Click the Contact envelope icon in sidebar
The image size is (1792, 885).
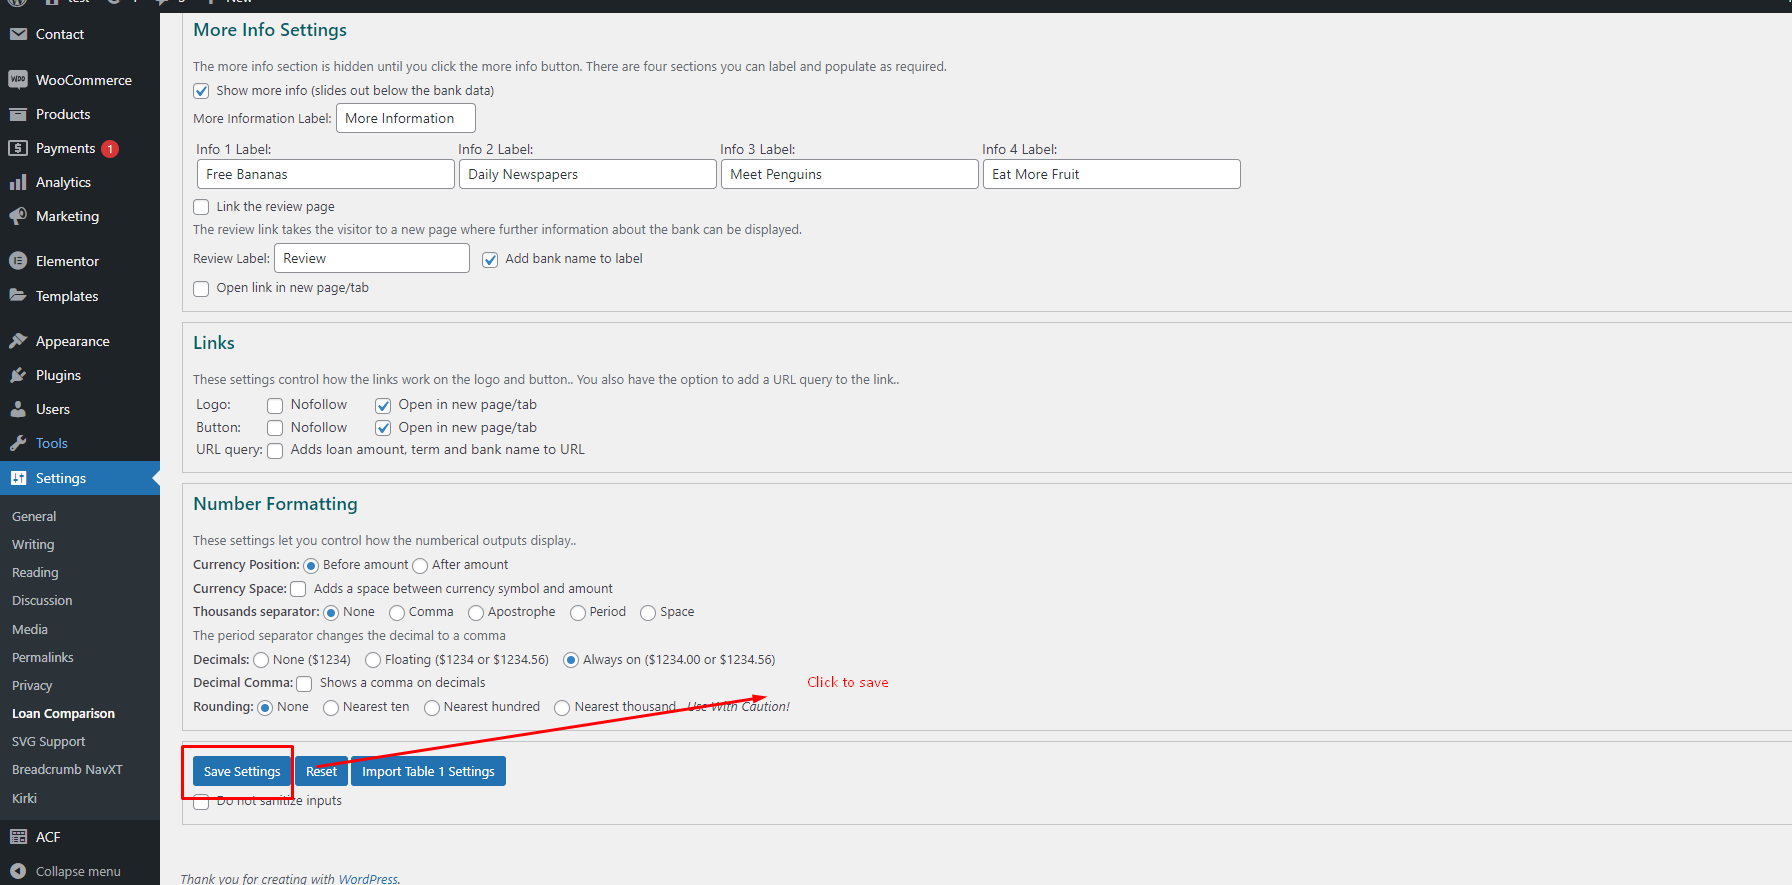click(x=18, y=34)
